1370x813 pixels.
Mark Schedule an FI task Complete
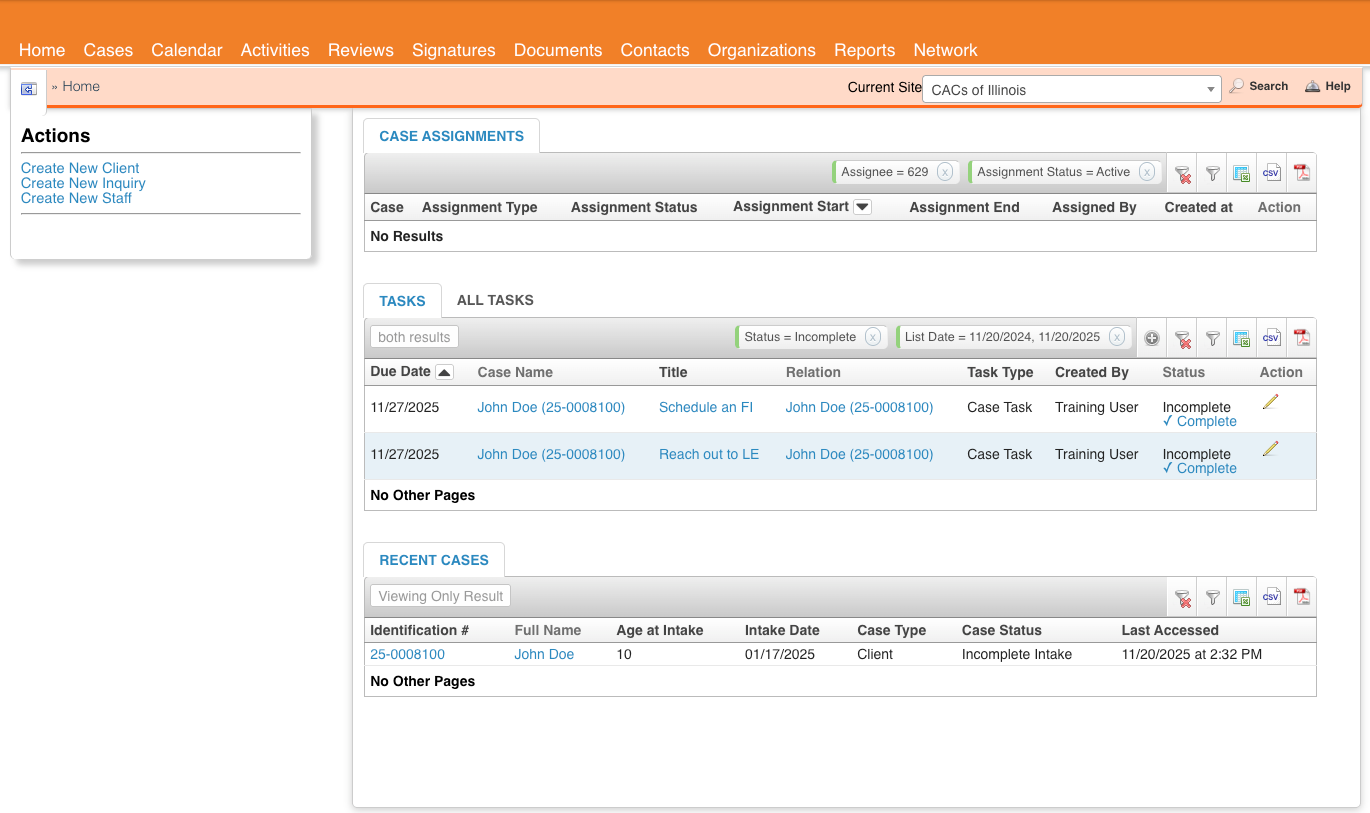(x=1200, y=421)
